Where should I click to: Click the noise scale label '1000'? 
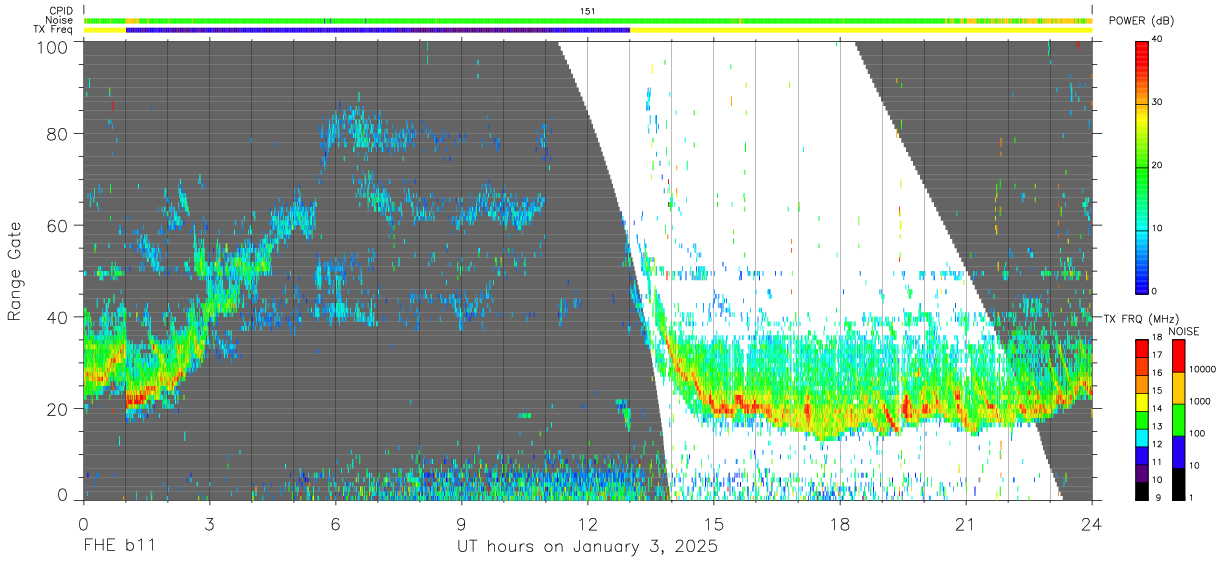1201,401
